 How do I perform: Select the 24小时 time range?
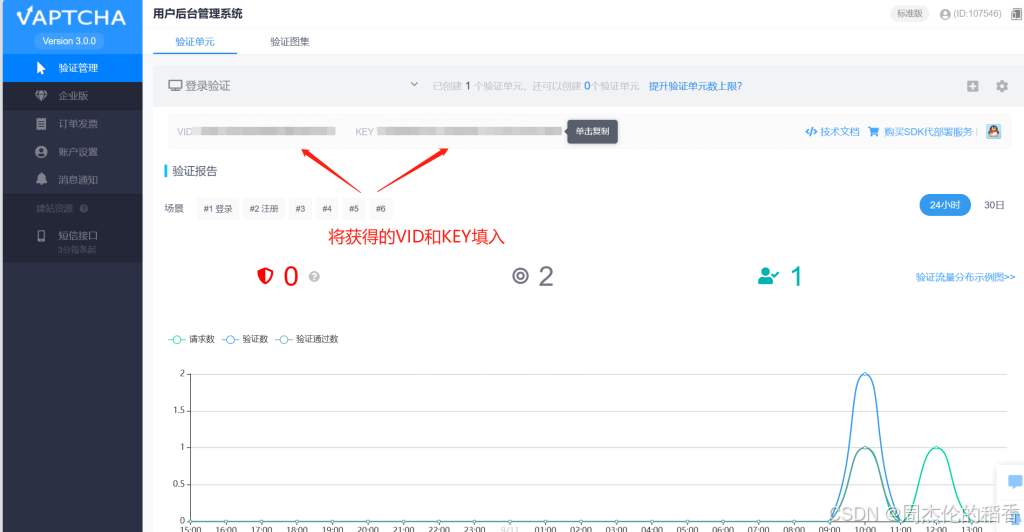coord(945,205)
